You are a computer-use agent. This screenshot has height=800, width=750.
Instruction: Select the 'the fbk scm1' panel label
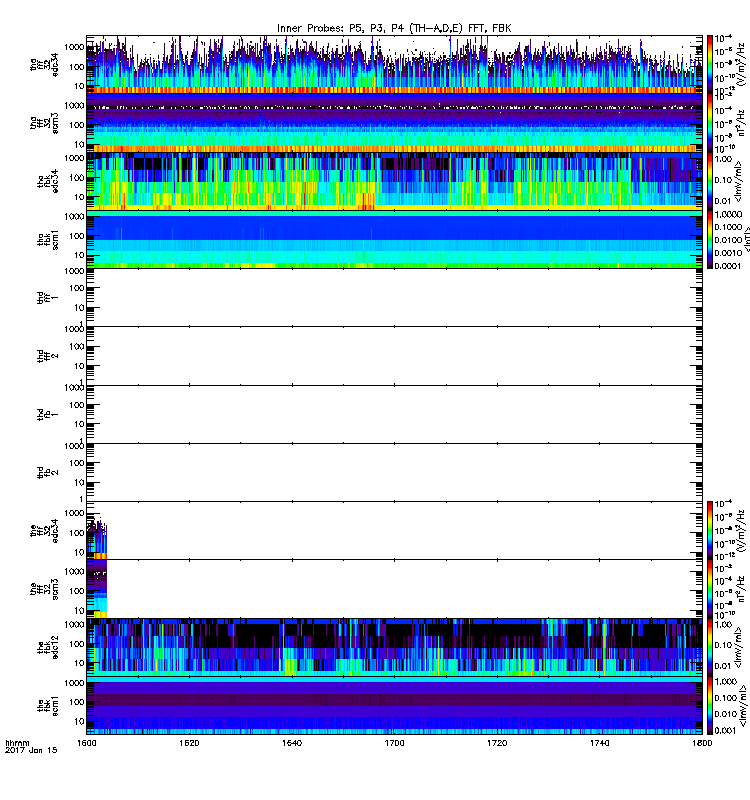pyautogui.click(x=48, y=706)
